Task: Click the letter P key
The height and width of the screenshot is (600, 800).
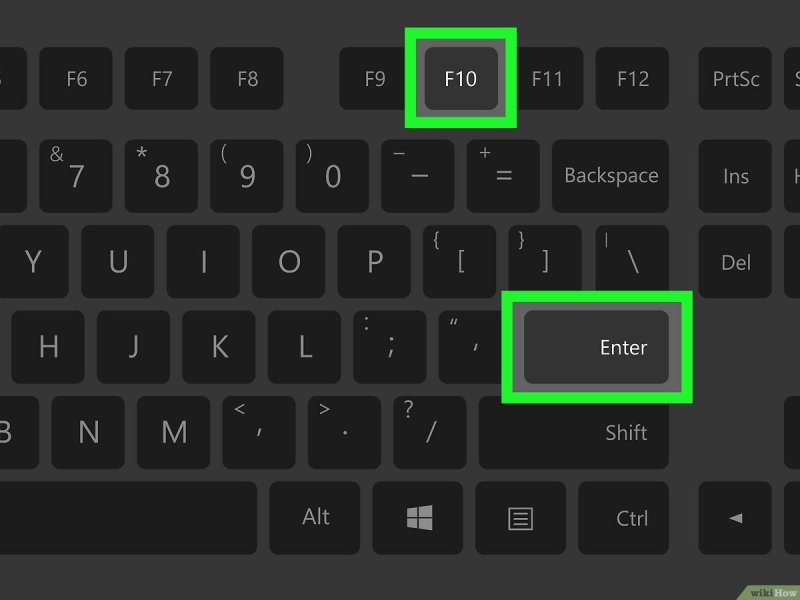Action: [x=374, y=262]
